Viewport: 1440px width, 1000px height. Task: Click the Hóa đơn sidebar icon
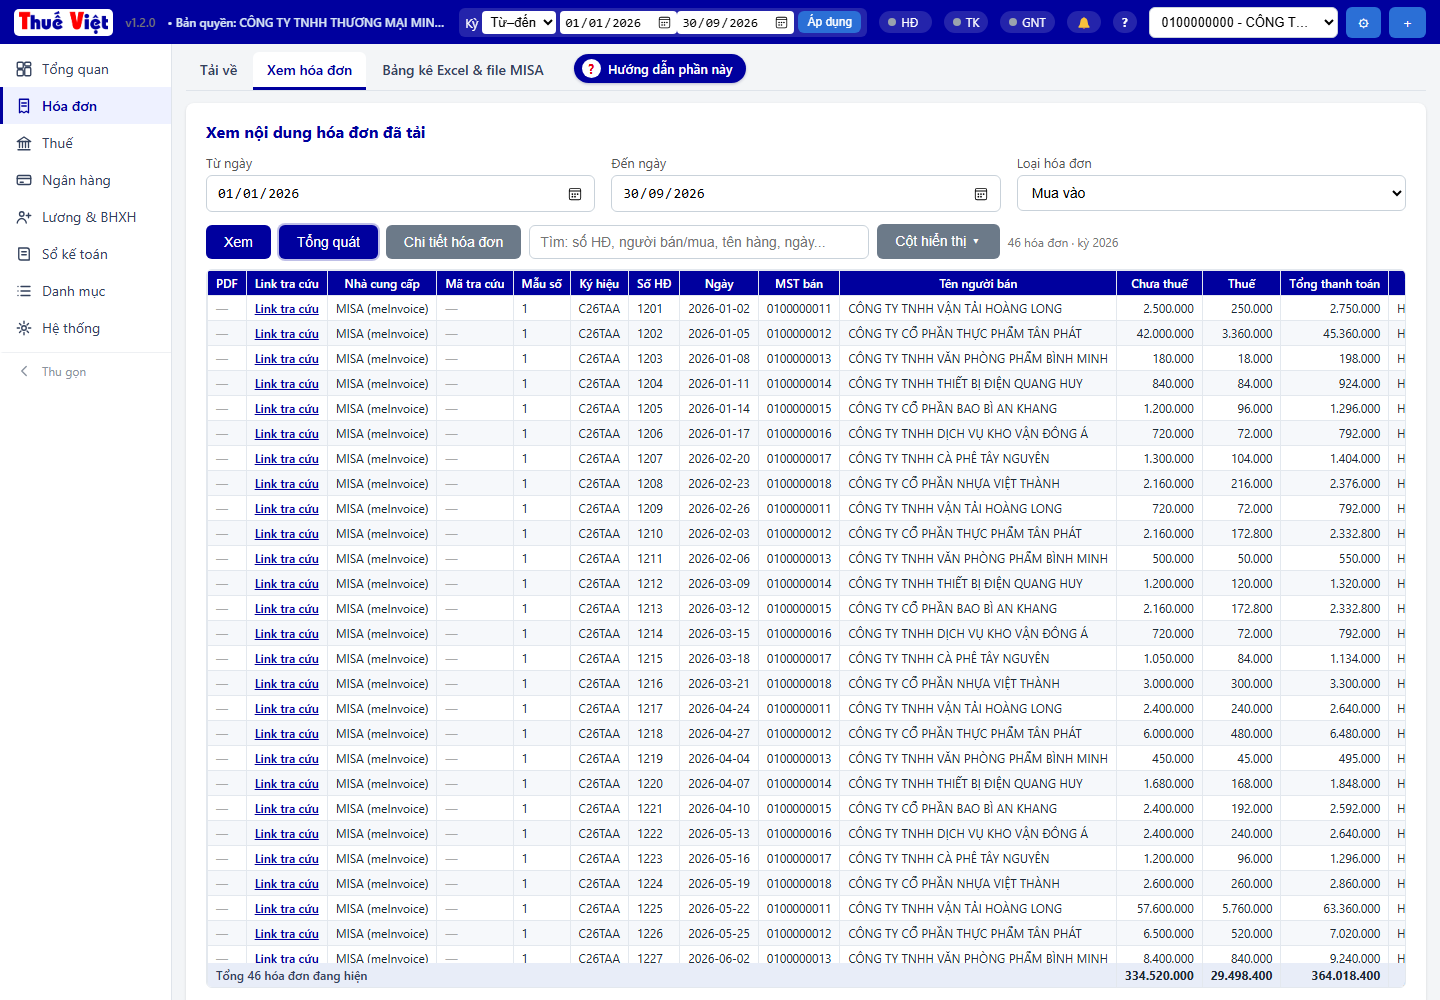(x=24, y=106)
